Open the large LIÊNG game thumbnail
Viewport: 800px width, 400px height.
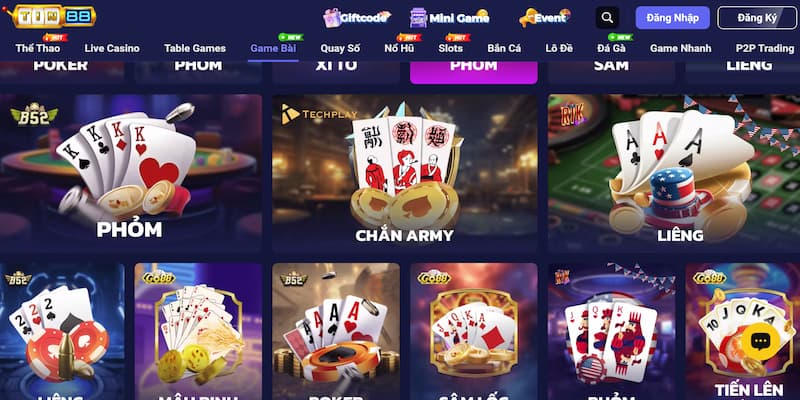tap(674, 173)
